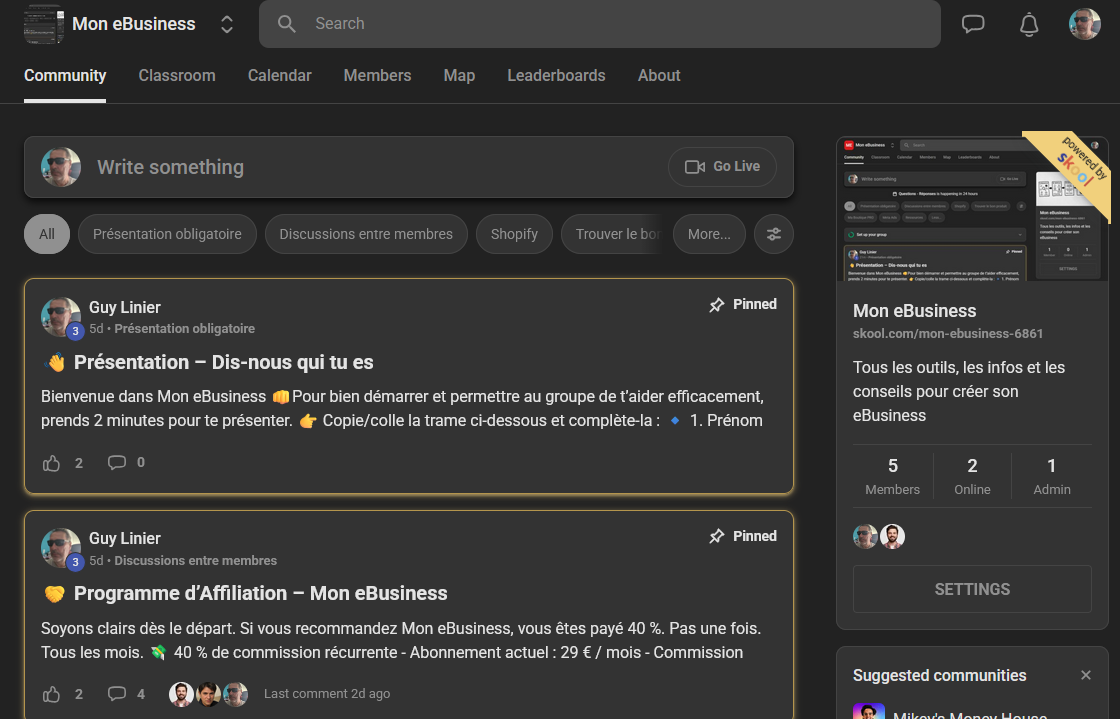Like the Présentation post with thumbs up
1120x719 pixels.
tap(52, 462)
